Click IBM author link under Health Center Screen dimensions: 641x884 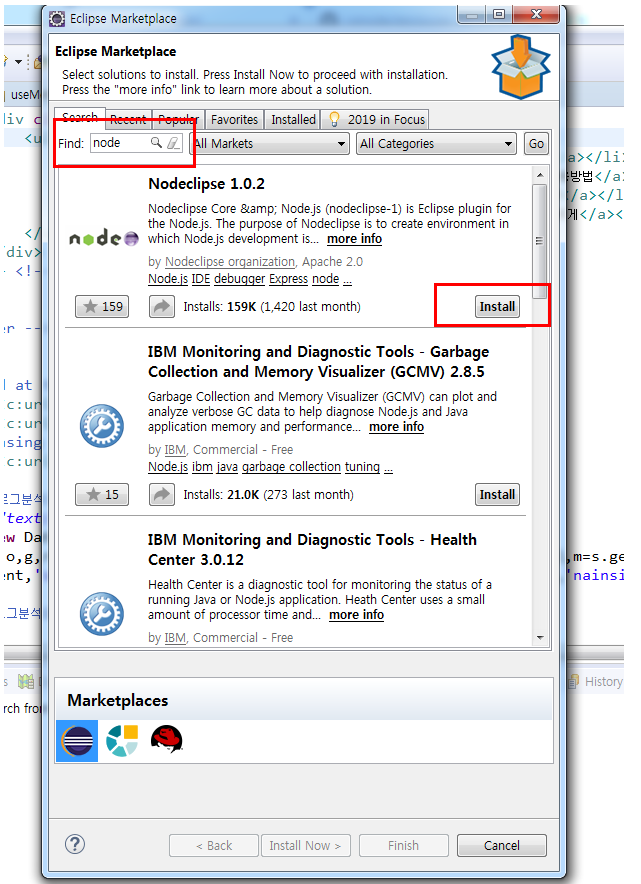175,638
